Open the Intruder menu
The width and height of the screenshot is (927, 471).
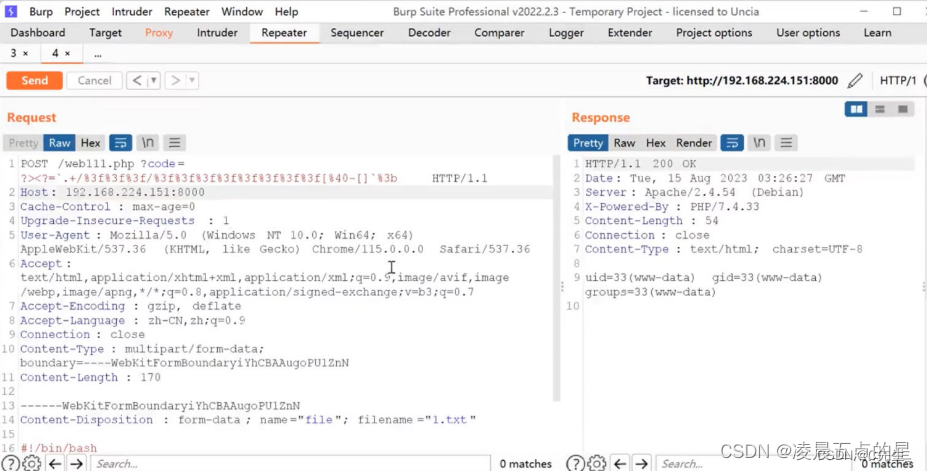pos(131,11)
